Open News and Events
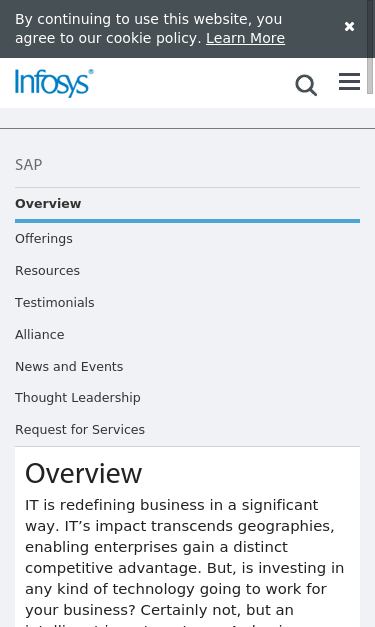 pos(69,367)
